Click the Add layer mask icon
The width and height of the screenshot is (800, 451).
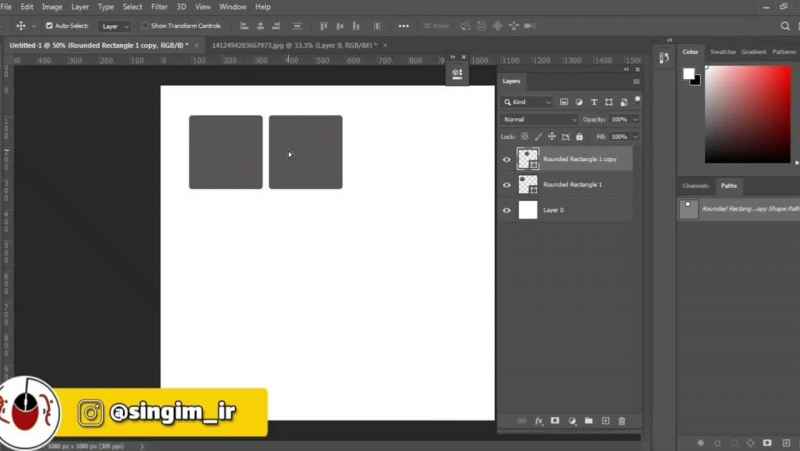[555, 421]
